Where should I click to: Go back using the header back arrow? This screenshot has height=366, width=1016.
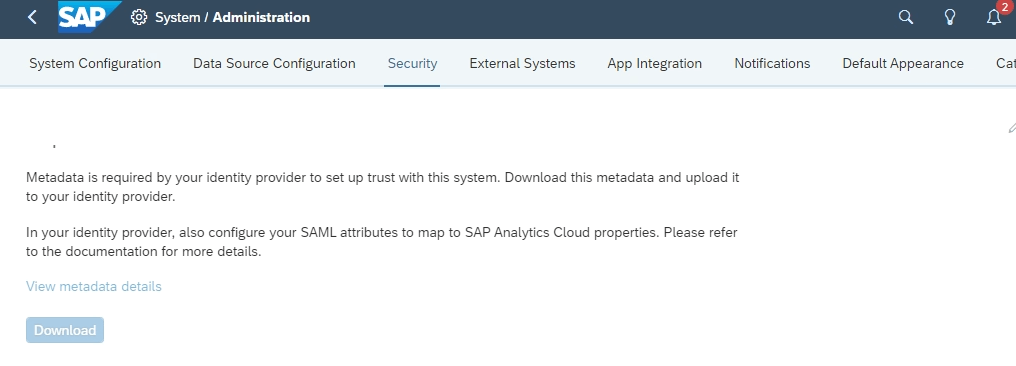coord(32,17)
